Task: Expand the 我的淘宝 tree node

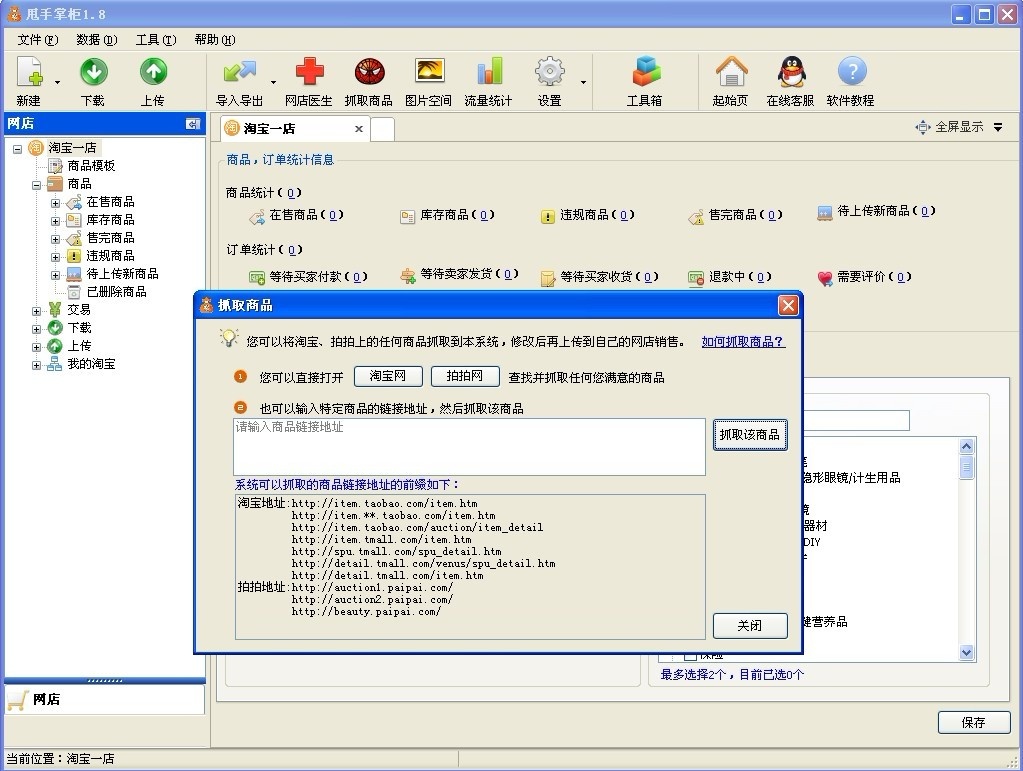Action: pos(37,365)
